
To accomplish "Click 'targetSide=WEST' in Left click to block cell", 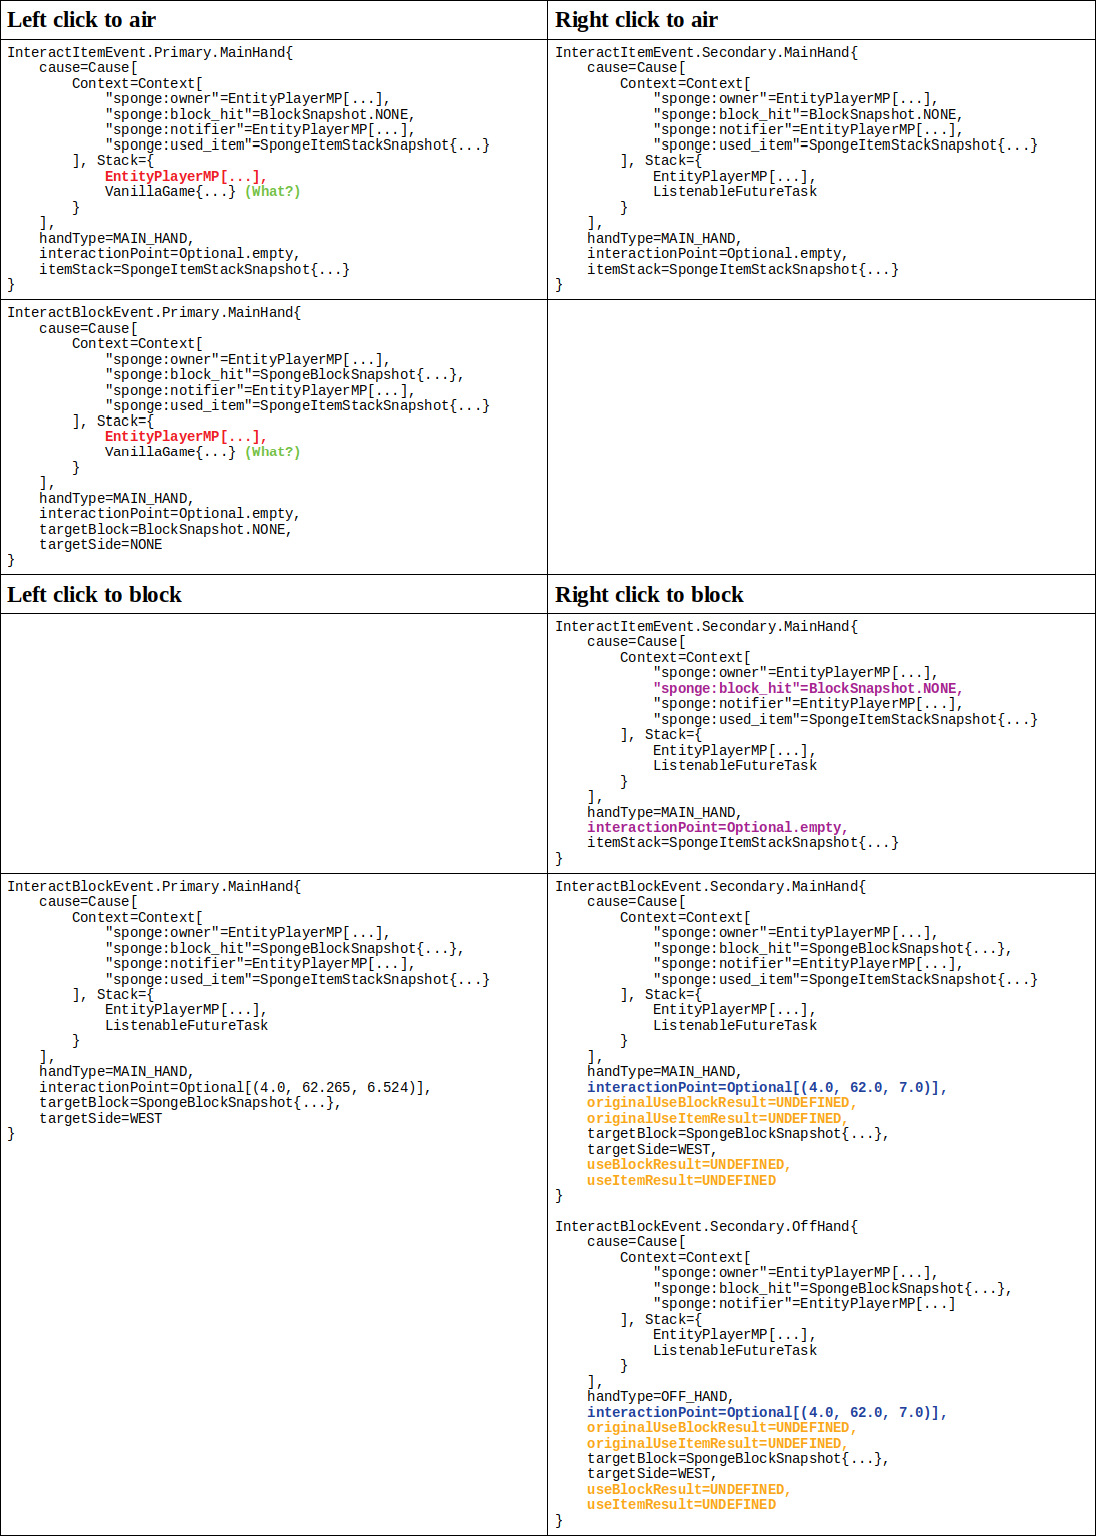I will click(100, 1118).
